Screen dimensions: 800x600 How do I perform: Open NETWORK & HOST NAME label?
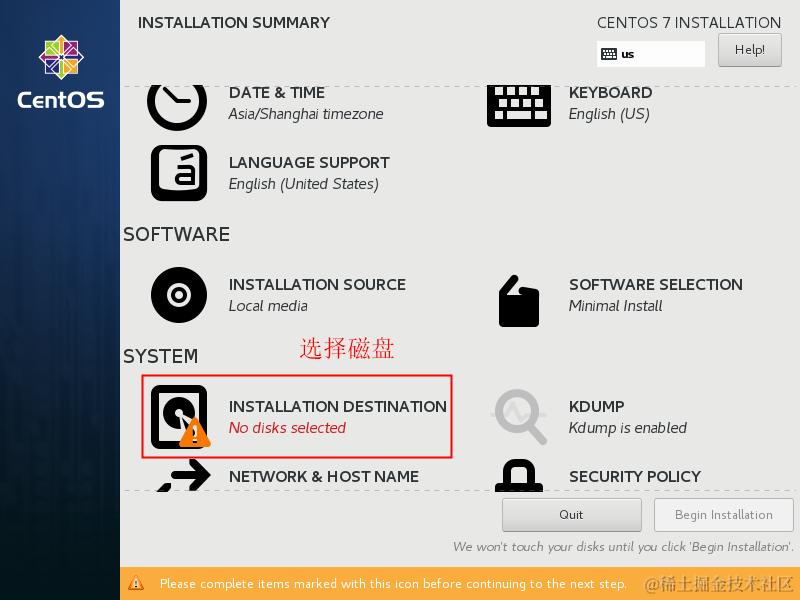(324, 477)
